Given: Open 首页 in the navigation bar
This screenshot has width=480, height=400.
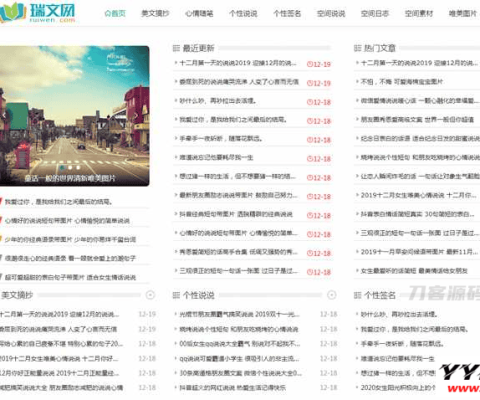Looking at the screenshot, I should point(115,13).
